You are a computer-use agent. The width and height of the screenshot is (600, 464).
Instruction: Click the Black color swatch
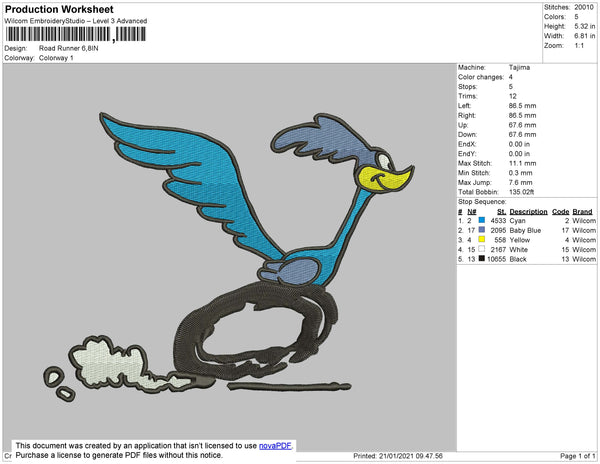click(x=482, y=259)
